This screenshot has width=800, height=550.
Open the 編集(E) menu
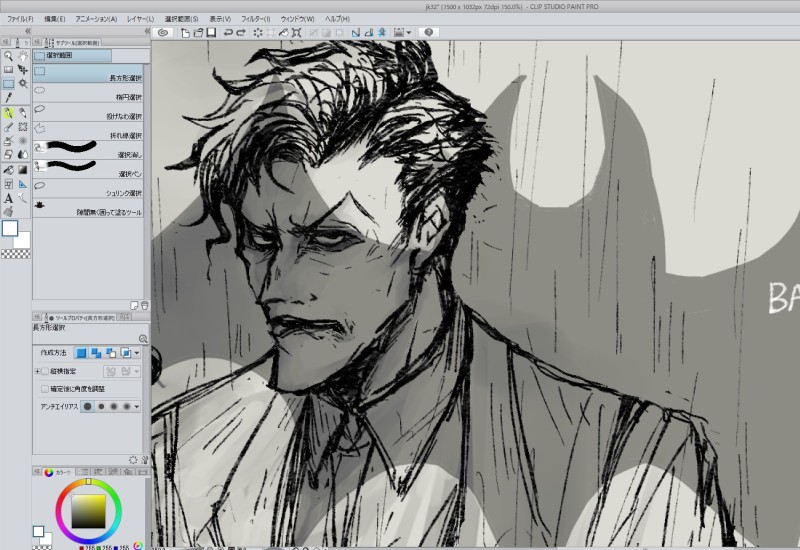point(55,19)
